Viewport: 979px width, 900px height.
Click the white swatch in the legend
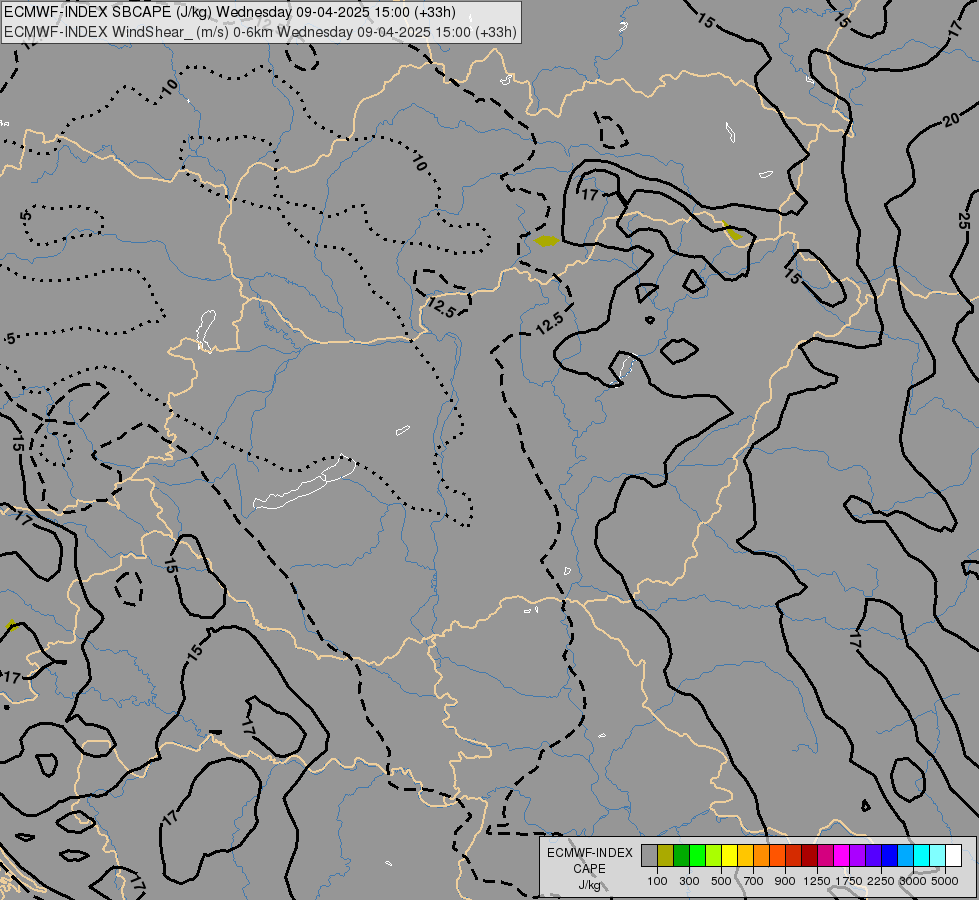click(x=953, y=855)
